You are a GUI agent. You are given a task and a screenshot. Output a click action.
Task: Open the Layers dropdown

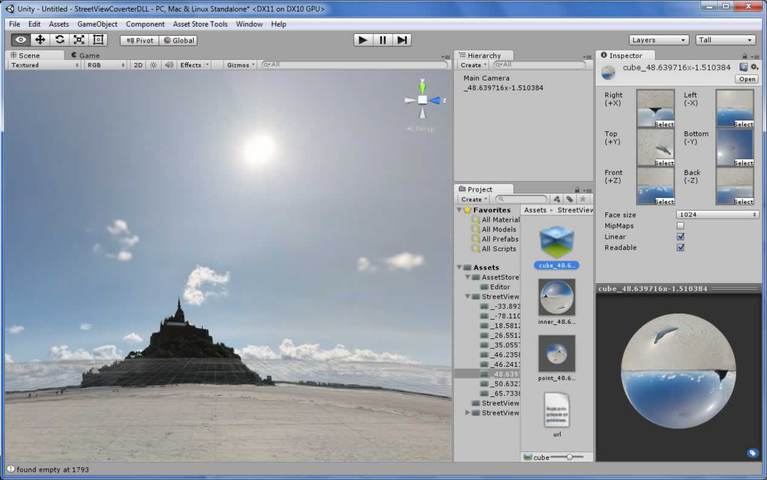658,40
